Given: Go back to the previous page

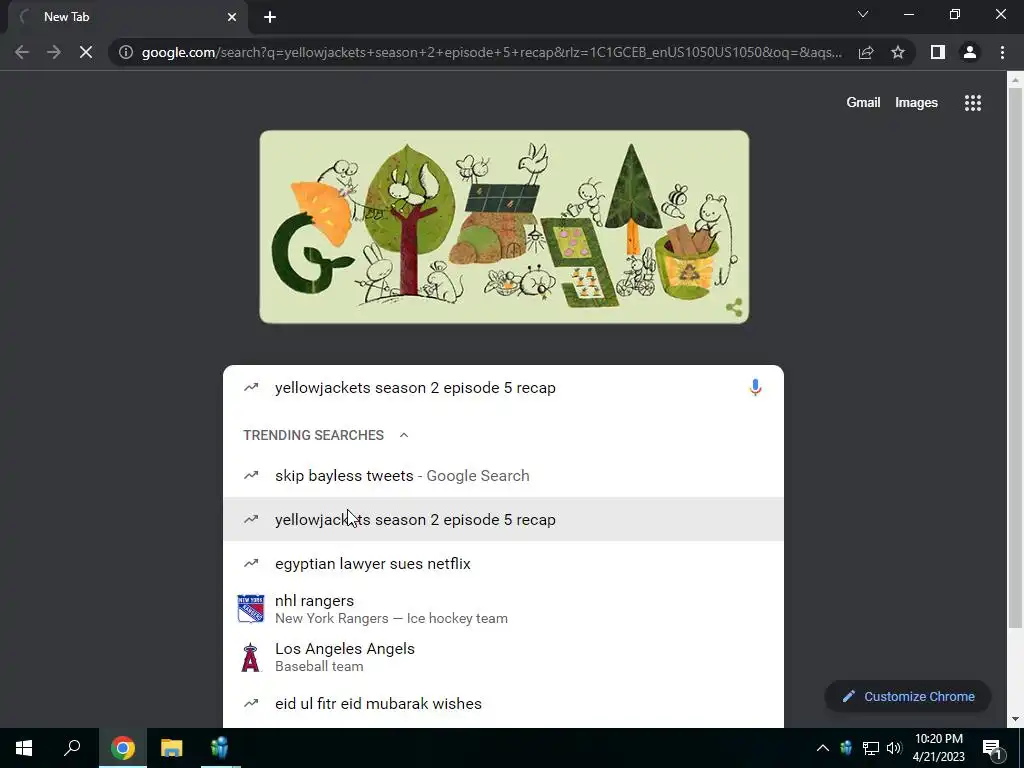Looking at the screenshot, I should pos(22,52).
